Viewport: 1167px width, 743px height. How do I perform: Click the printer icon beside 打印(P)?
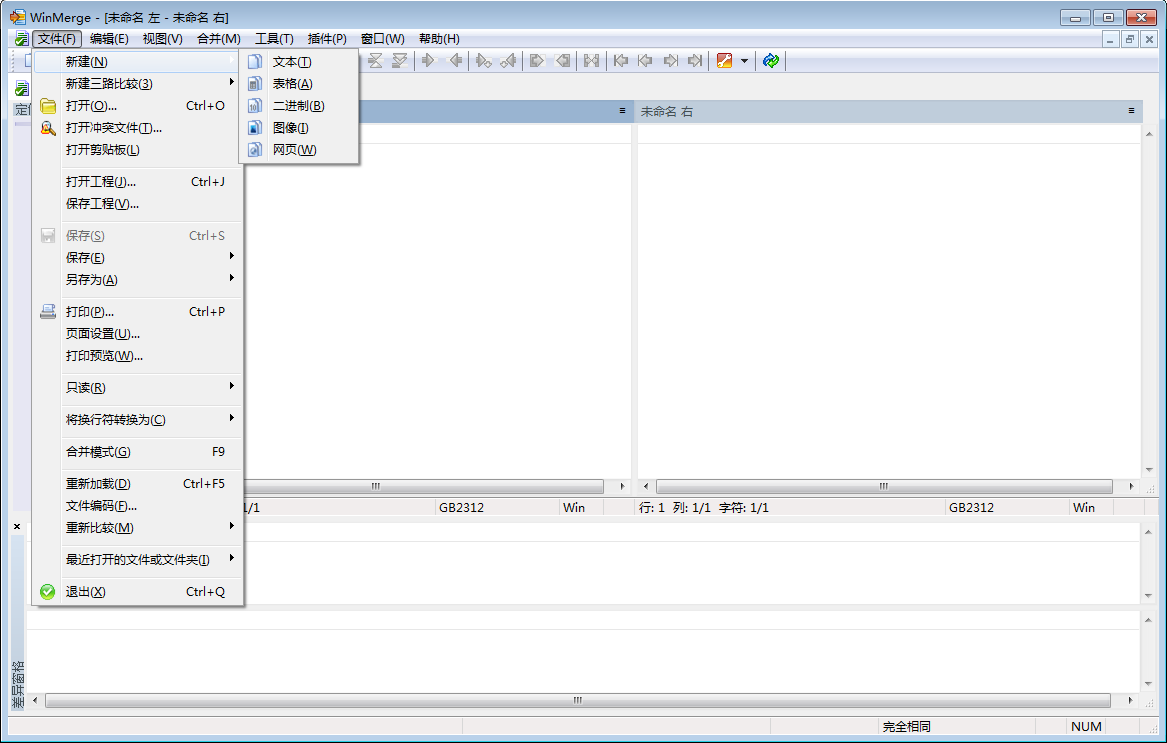48,312
